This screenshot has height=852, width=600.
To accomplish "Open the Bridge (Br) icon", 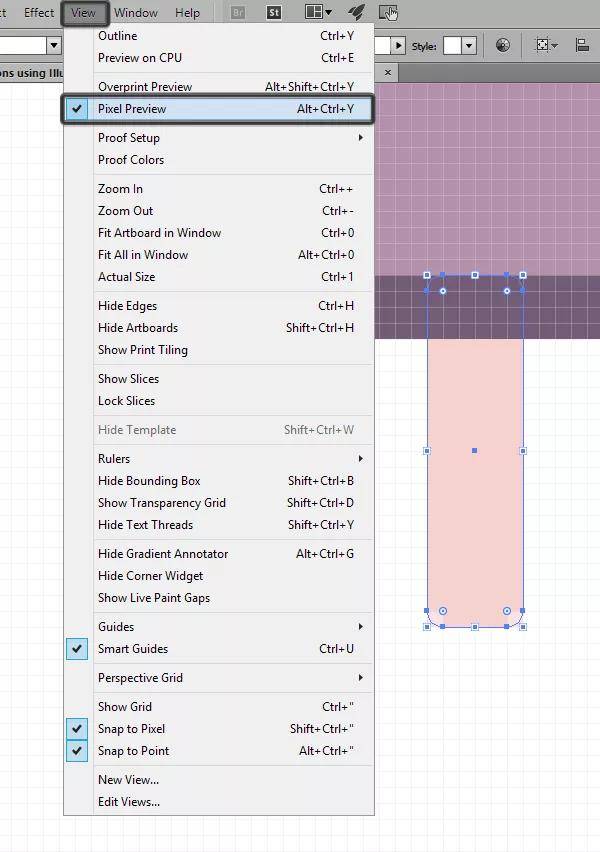I will pyautogui.click(x=238, y=12).
